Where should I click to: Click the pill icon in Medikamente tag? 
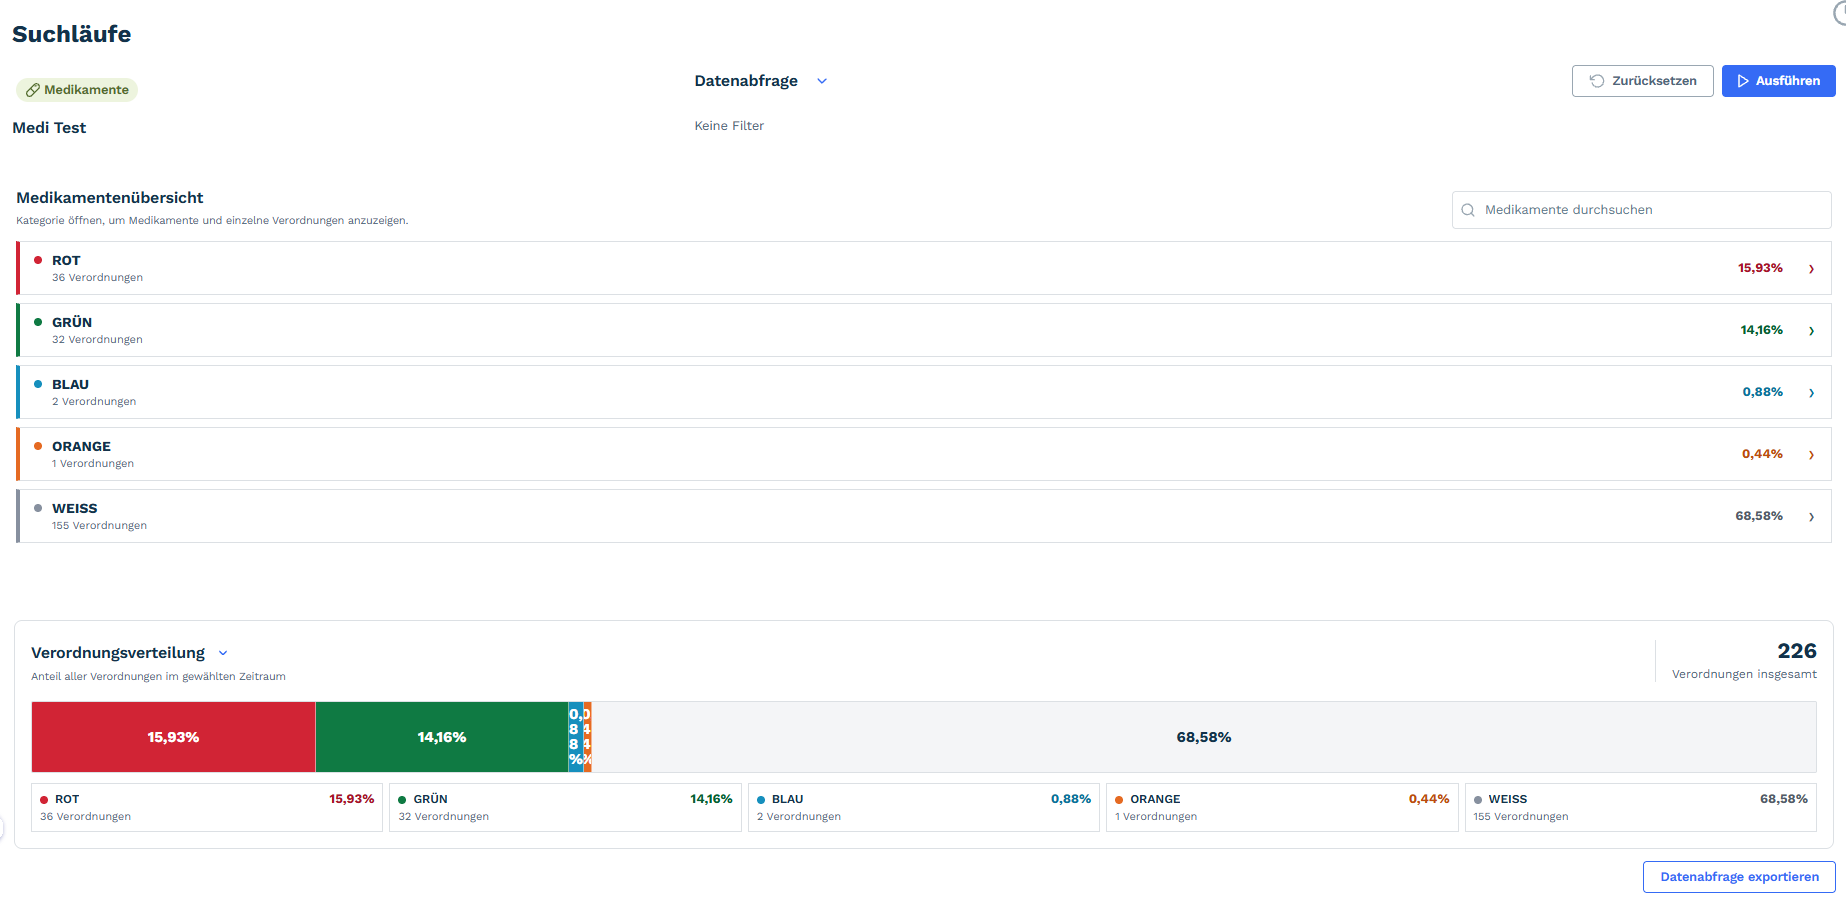click(33, 90)
